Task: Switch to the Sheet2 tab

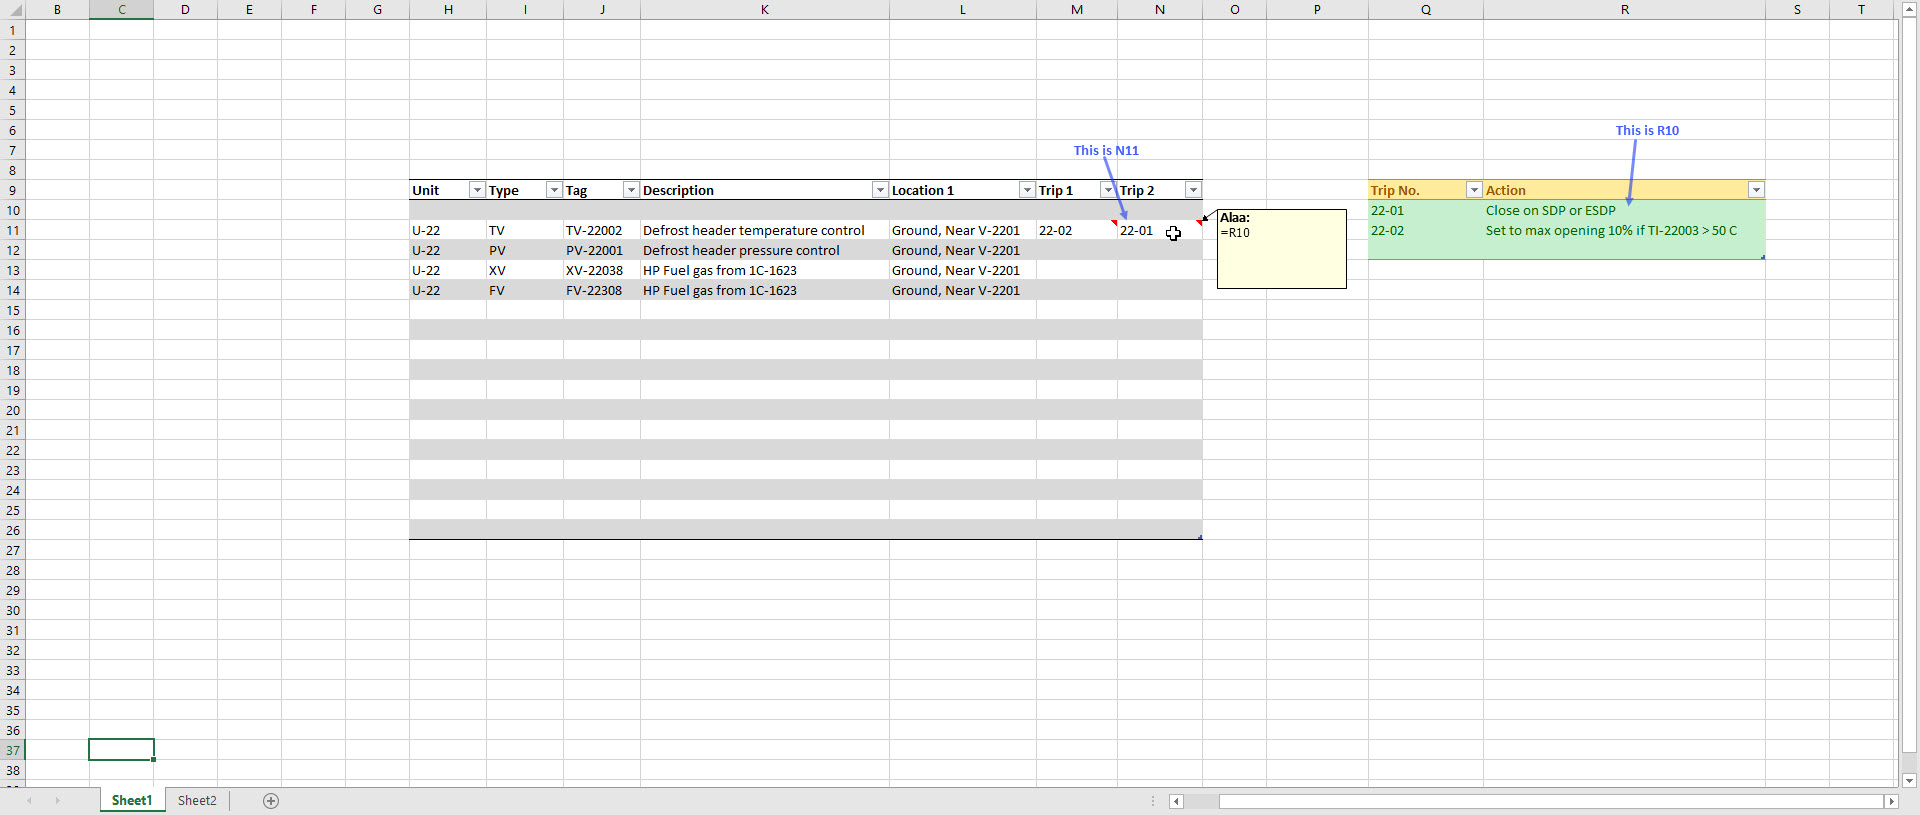Action: point(197,800)
